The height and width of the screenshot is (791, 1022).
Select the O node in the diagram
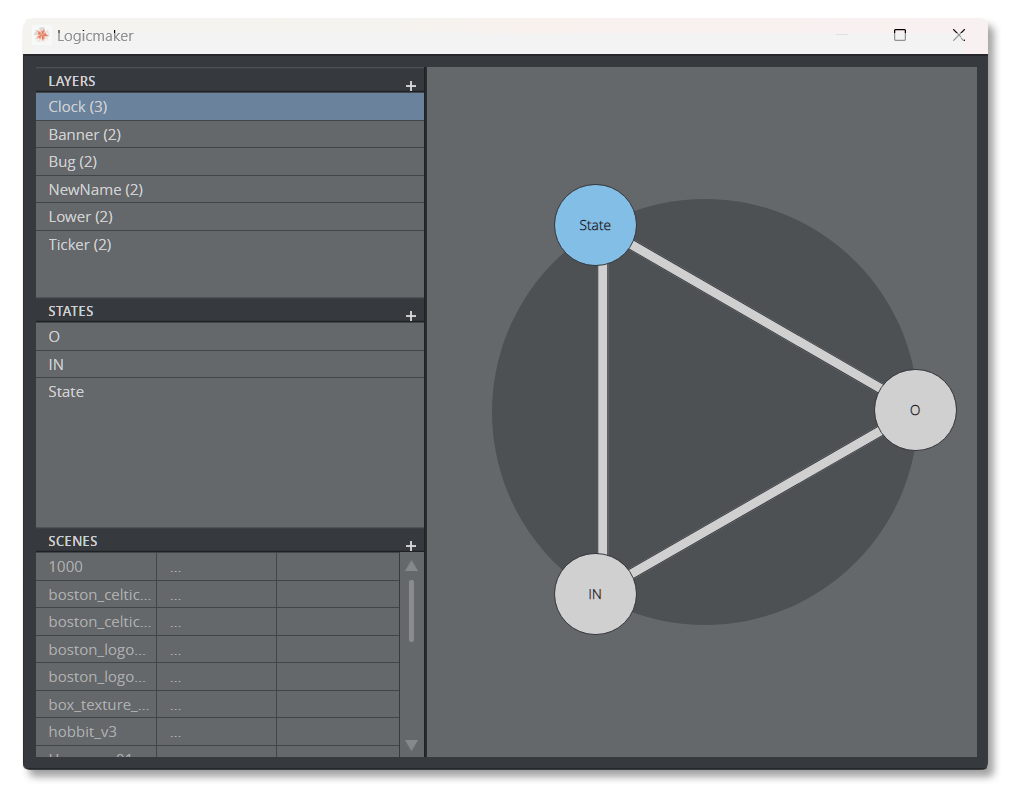pos(914,410)
